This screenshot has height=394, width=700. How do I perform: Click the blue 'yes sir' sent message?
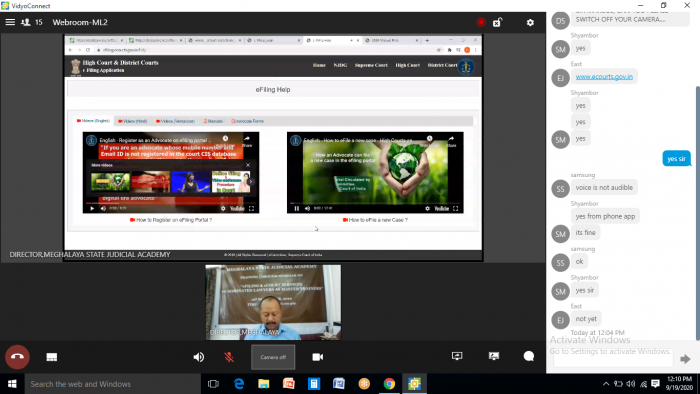676,158
